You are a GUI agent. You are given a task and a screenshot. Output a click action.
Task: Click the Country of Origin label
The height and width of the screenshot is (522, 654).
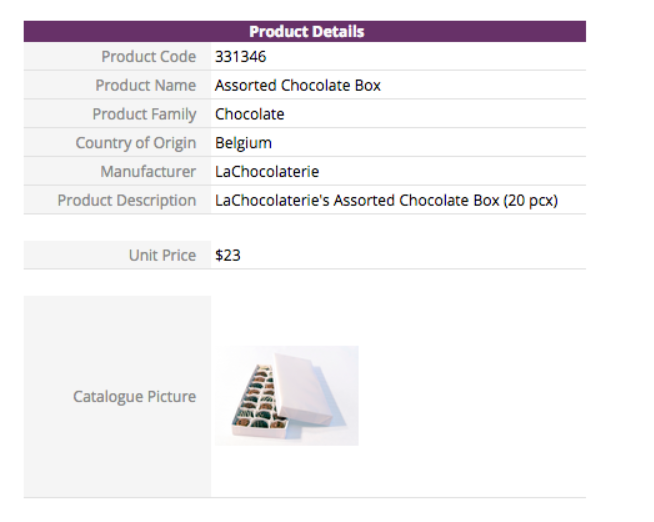136,143
